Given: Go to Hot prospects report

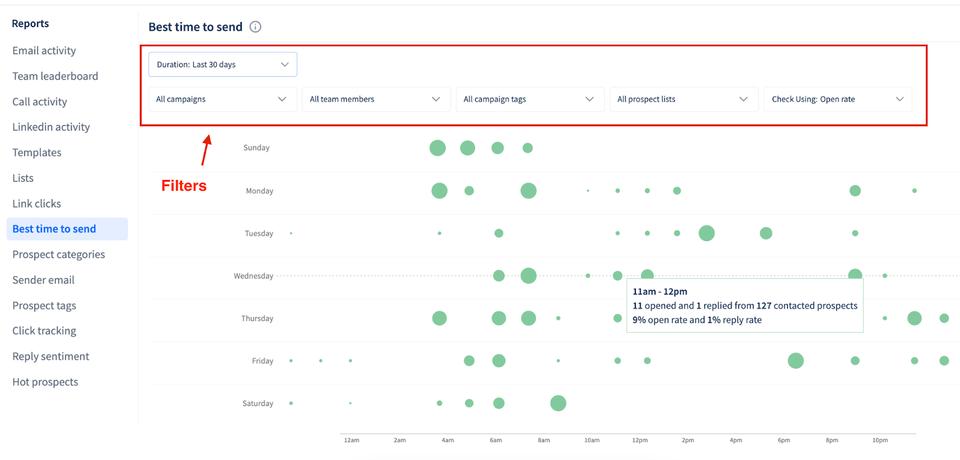Looking at the screenshot, I should click(45, 382).
